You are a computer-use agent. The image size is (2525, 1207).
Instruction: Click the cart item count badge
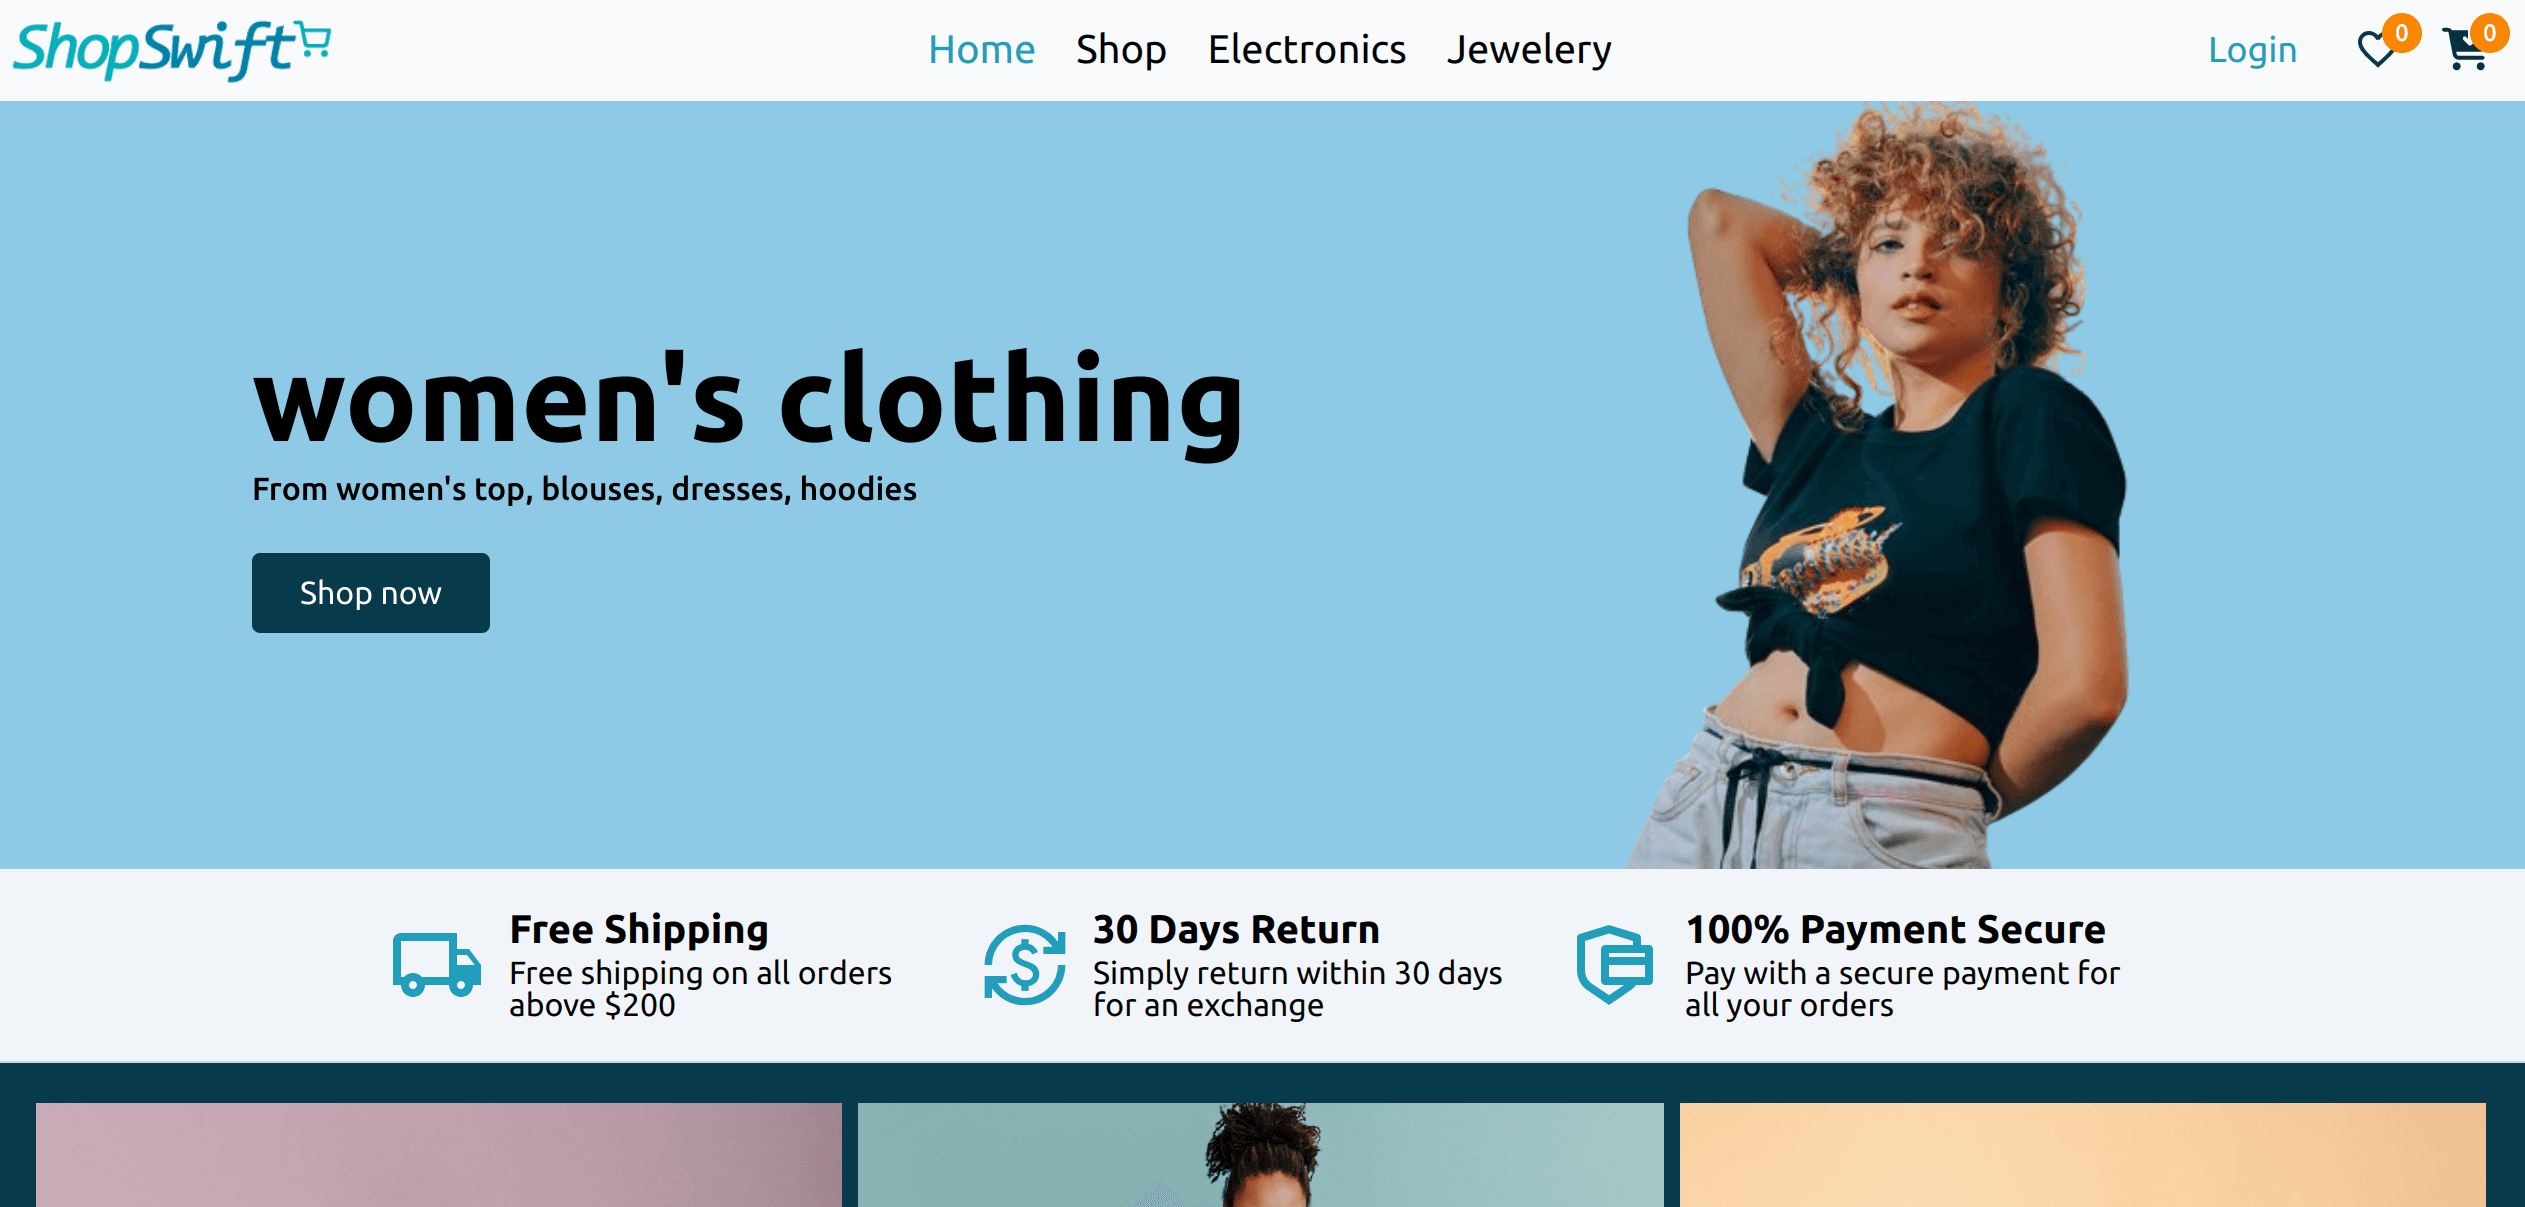[2489, 33]
